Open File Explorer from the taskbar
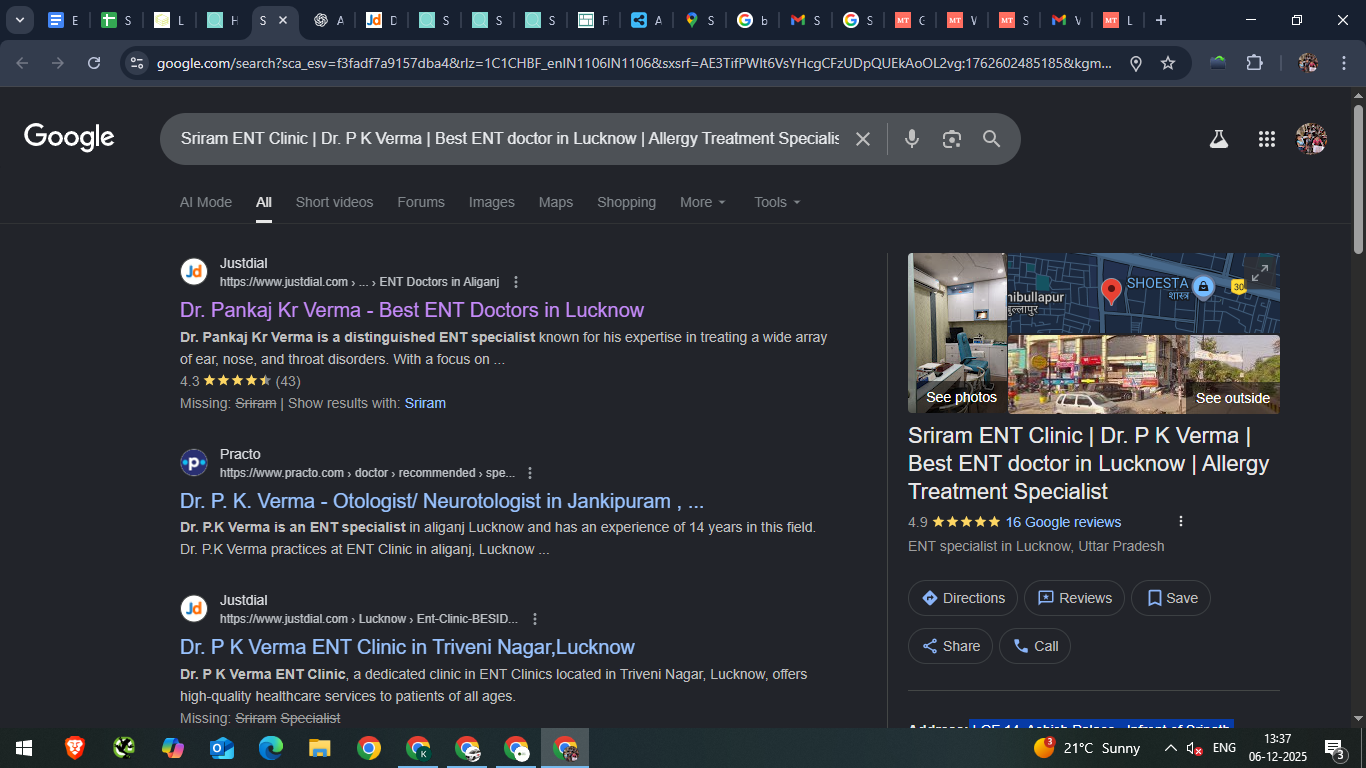 click(319, 748)
